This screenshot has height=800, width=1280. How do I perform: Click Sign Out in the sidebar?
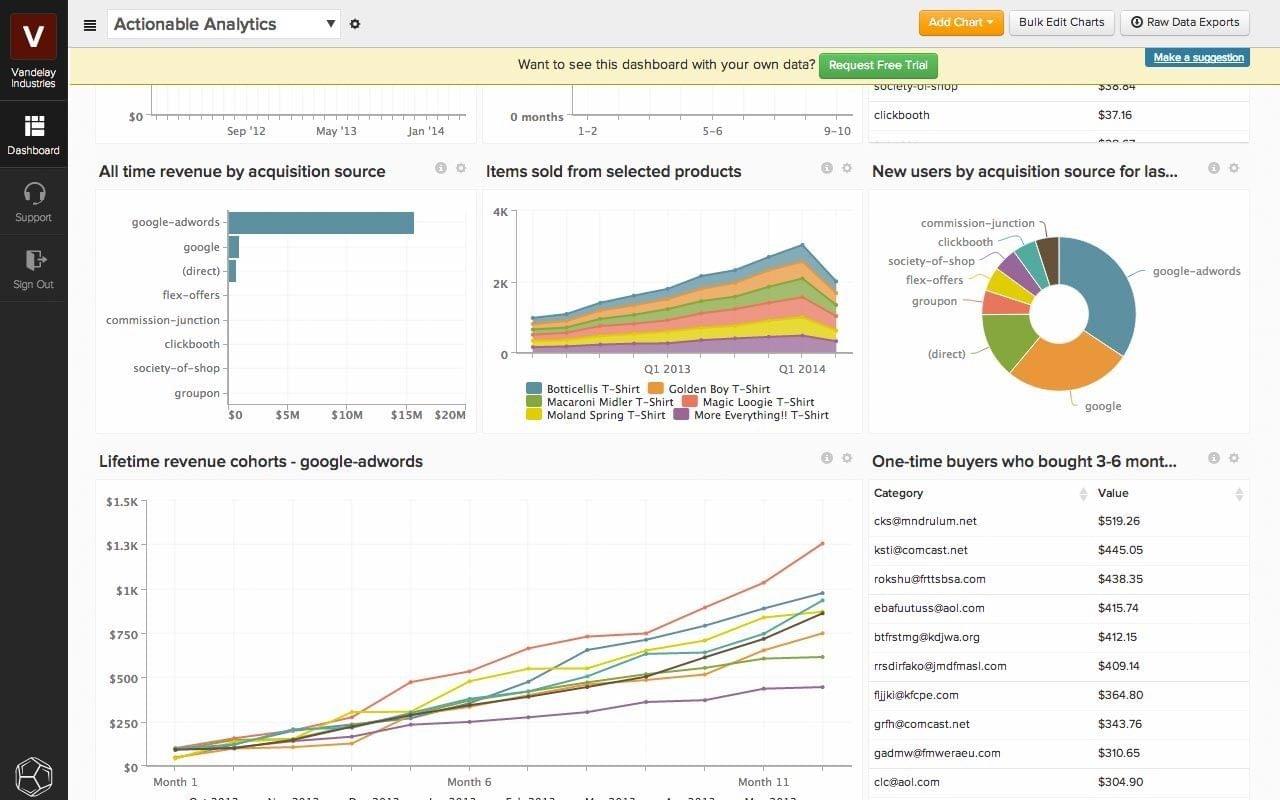click(33, 268)
